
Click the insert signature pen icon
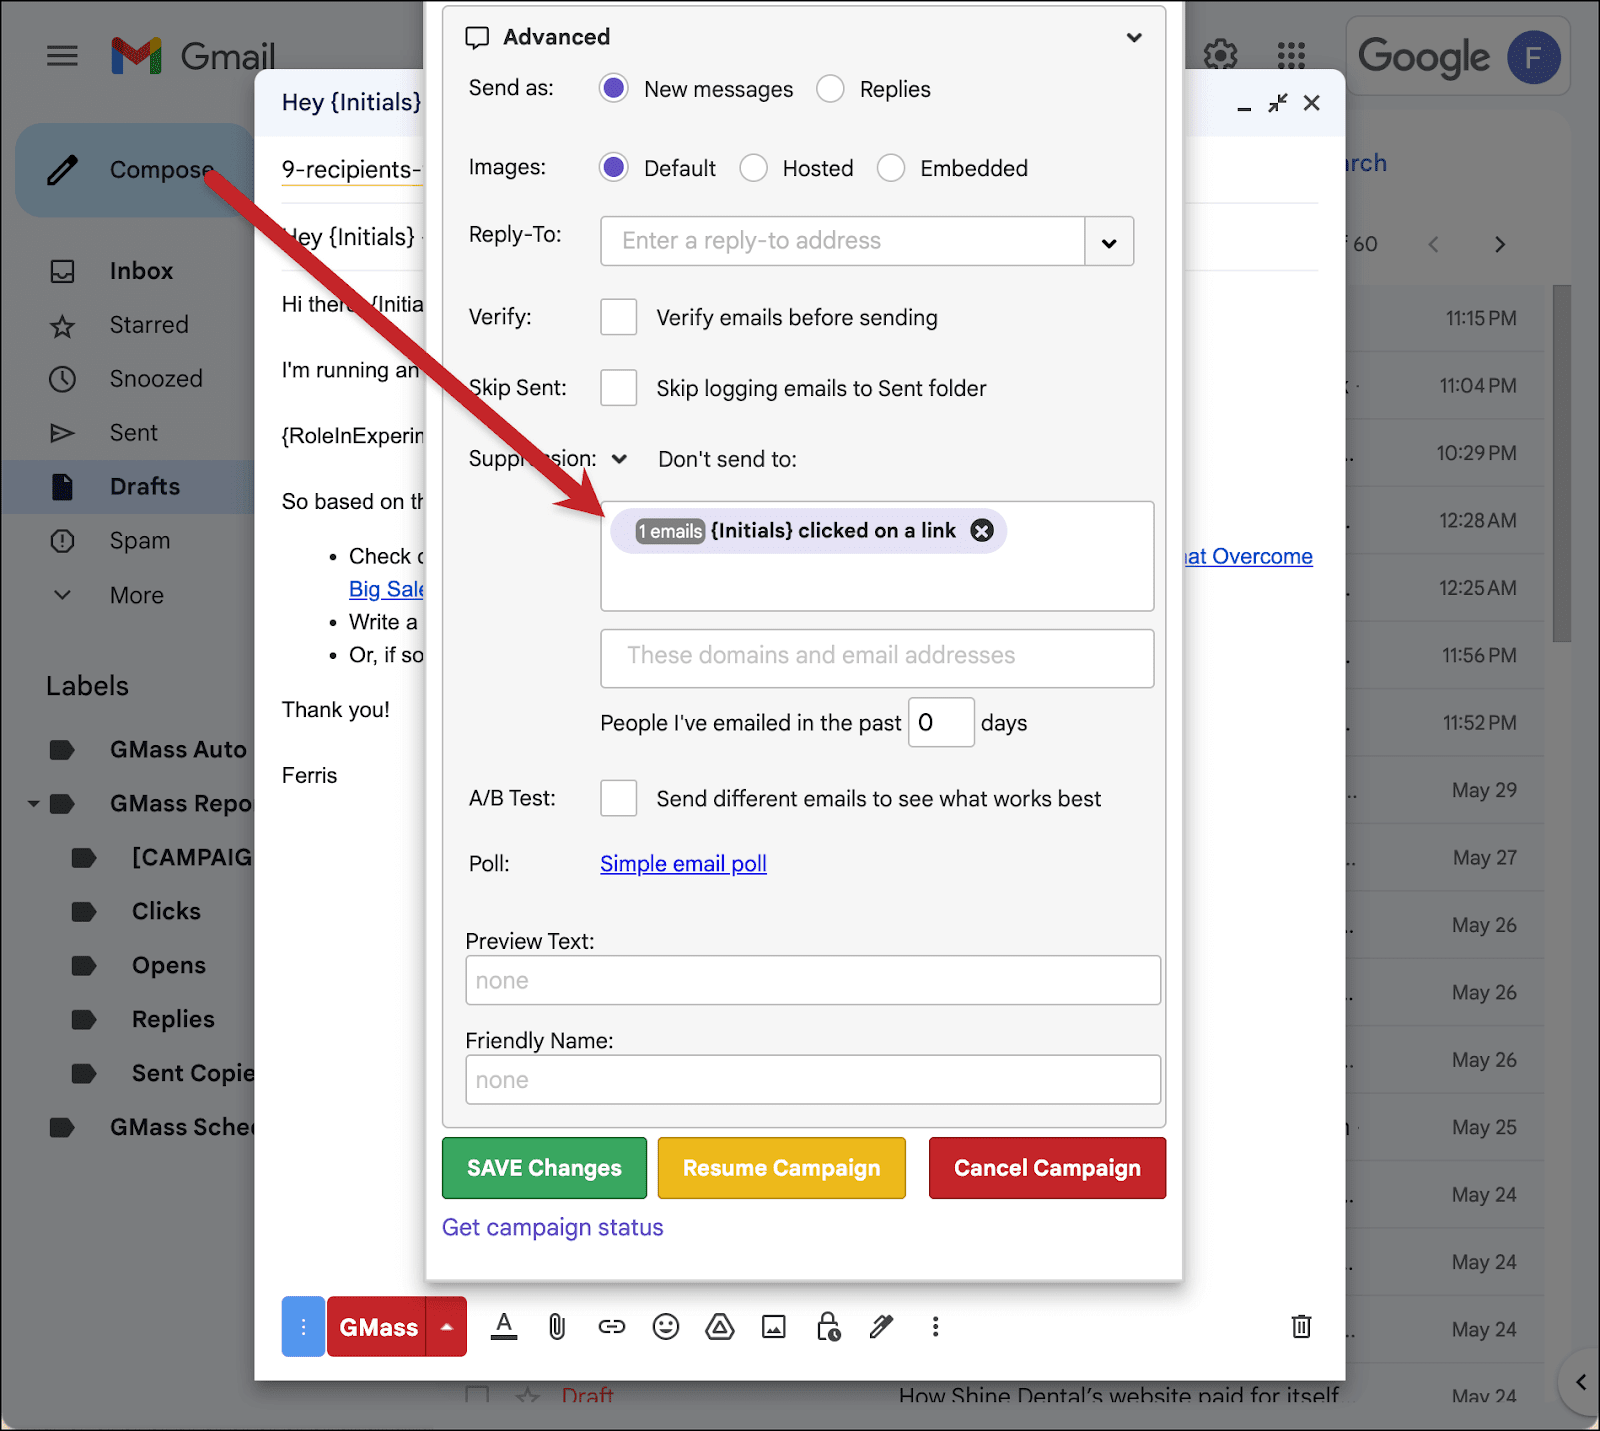click(x=881, y=1327)
